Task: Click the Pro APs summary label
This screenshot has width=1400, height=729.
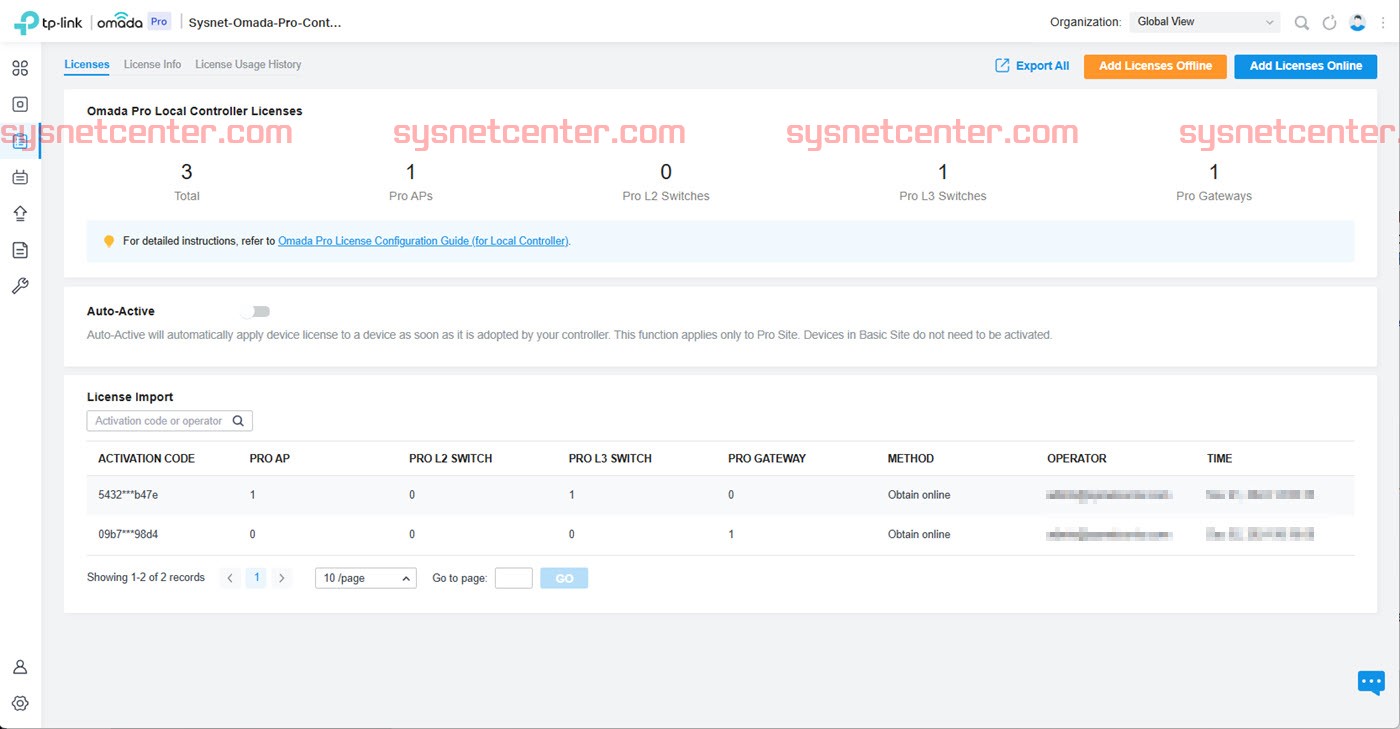Action: [411, 196]
